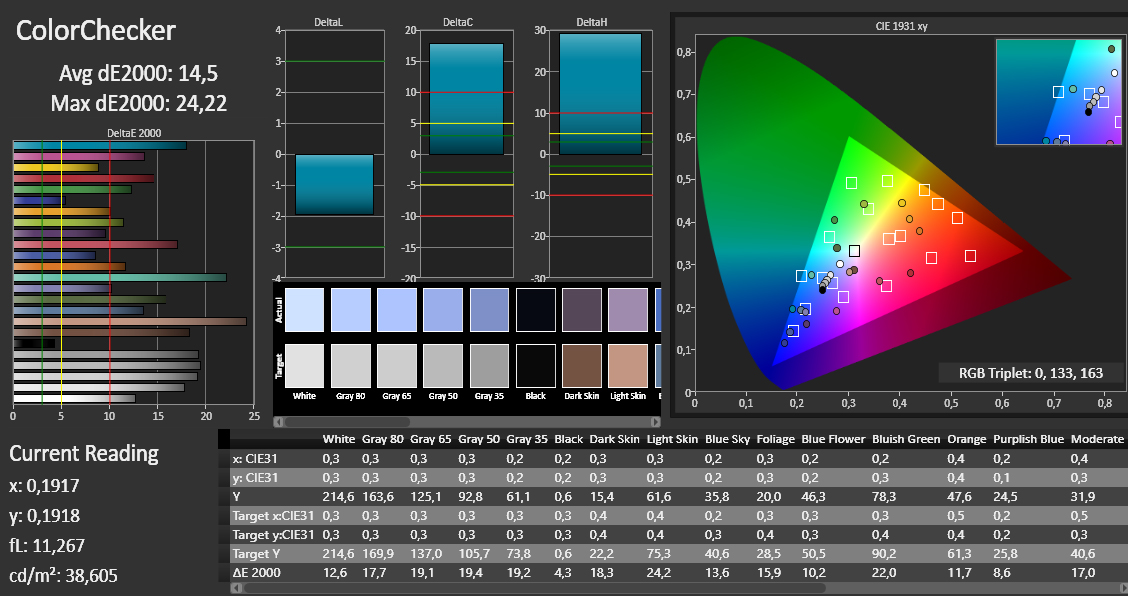
Task: Select the Target White color swatch
Action: tap(304, 366)
